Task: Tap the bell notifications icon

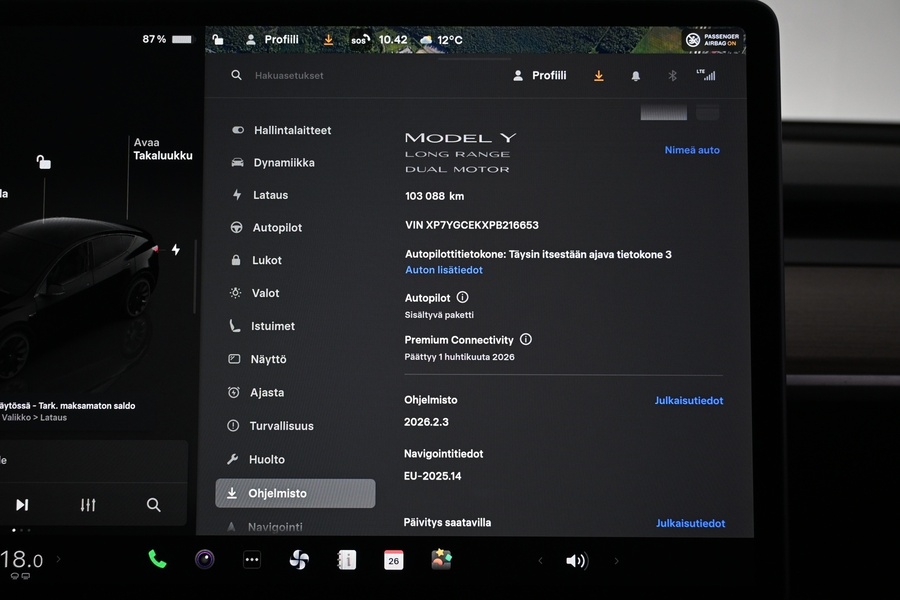Action: [x=635, y=76]
